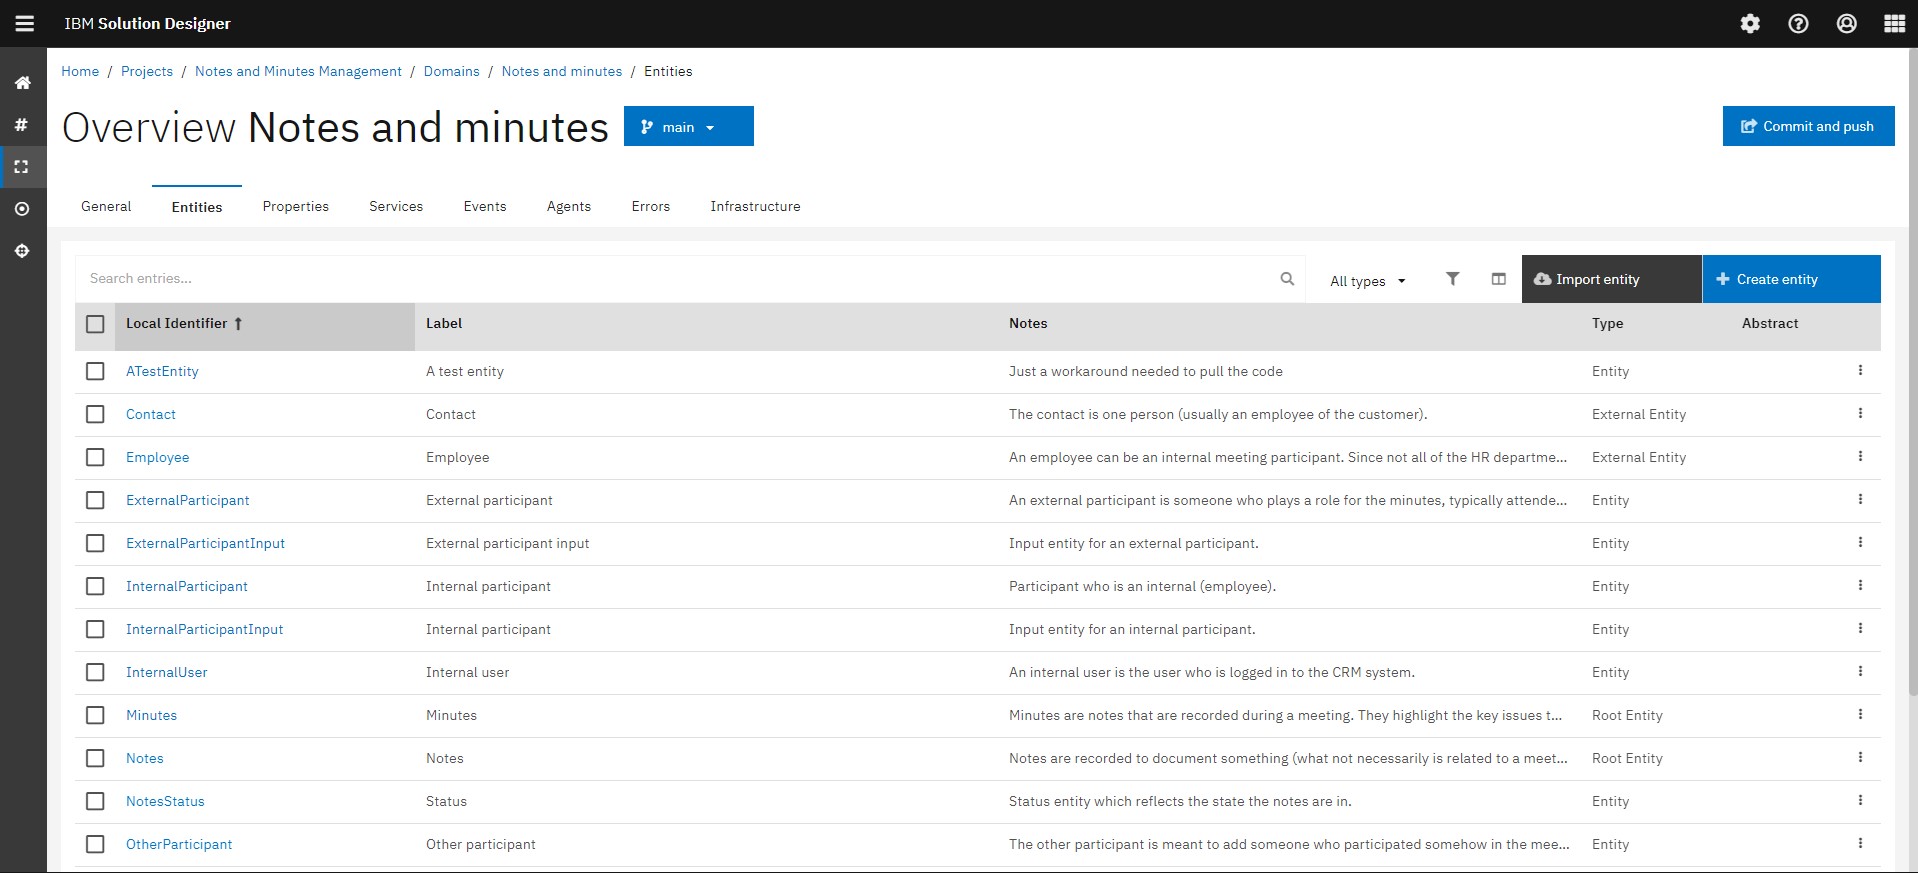The height and width of the screenshot is (873, 1918).
Task: Click the search magnifier icon
Action: [x=1287, y=279]
